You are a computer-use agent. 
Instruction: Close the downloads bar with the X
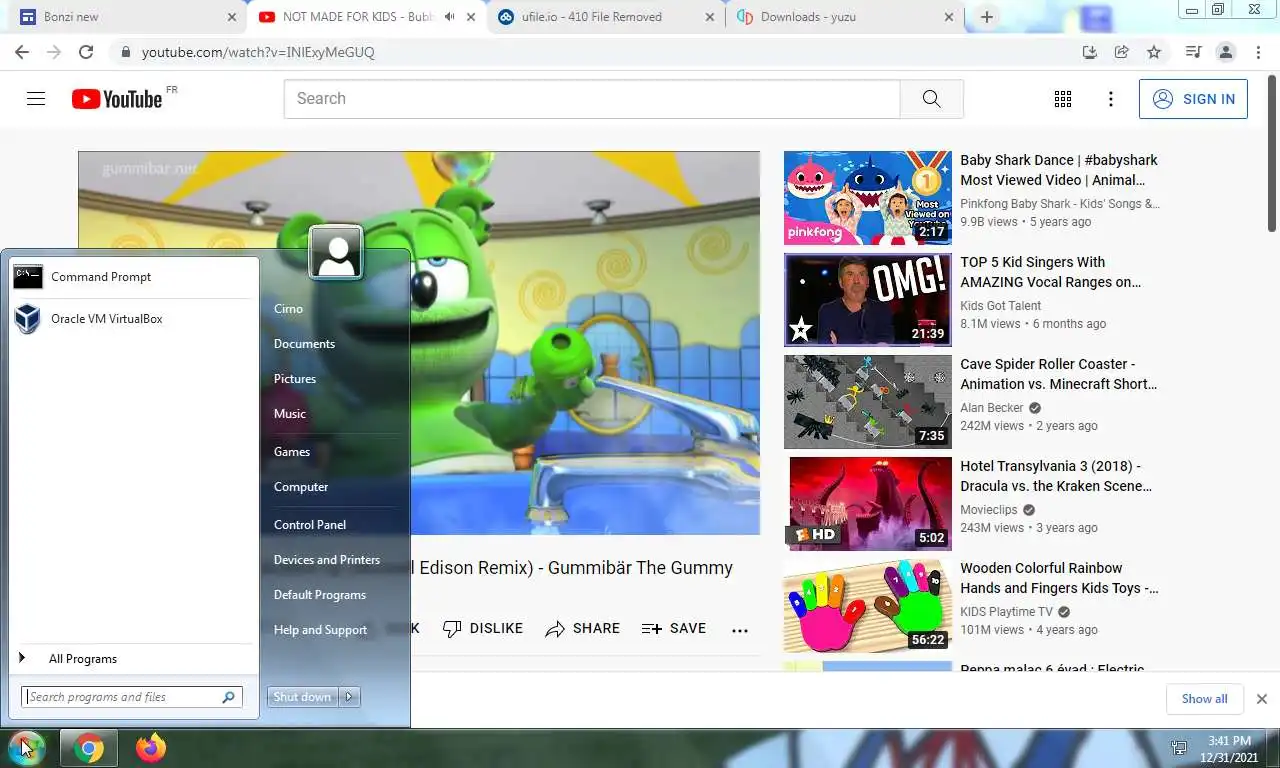point(1262,699)
